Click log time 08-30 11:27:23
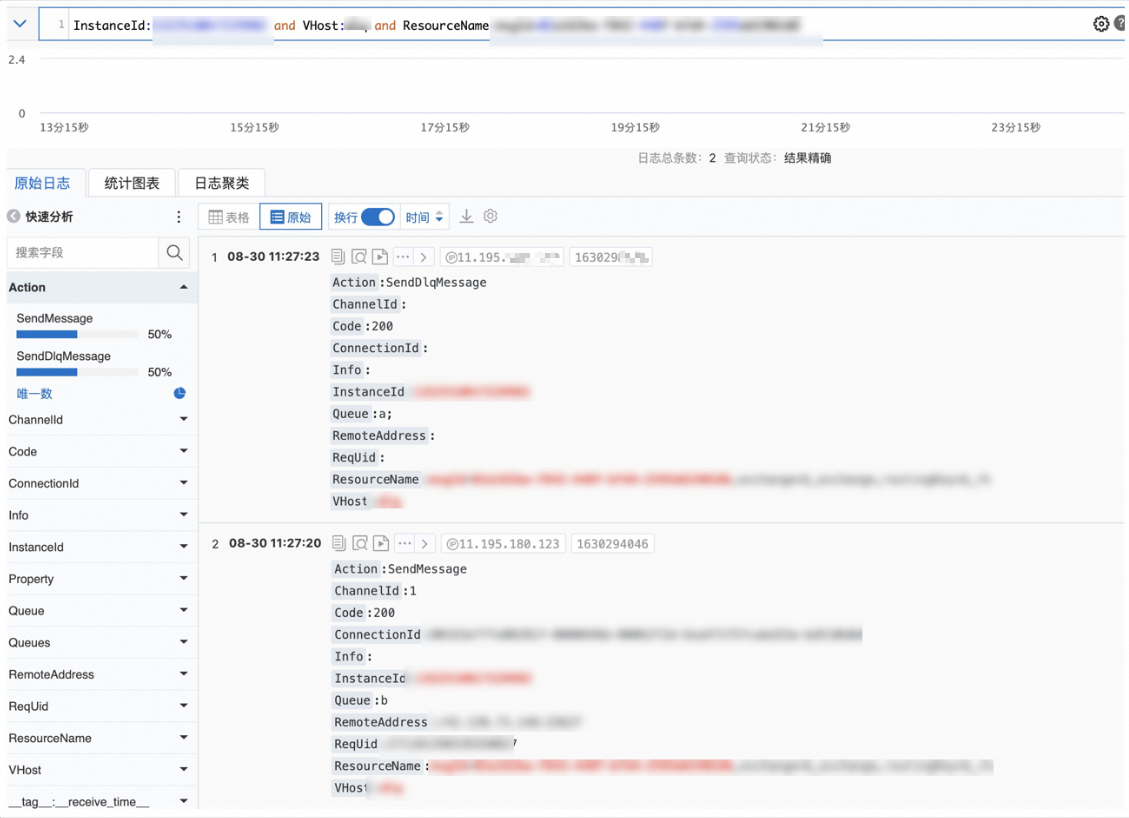 coord(273,256)
